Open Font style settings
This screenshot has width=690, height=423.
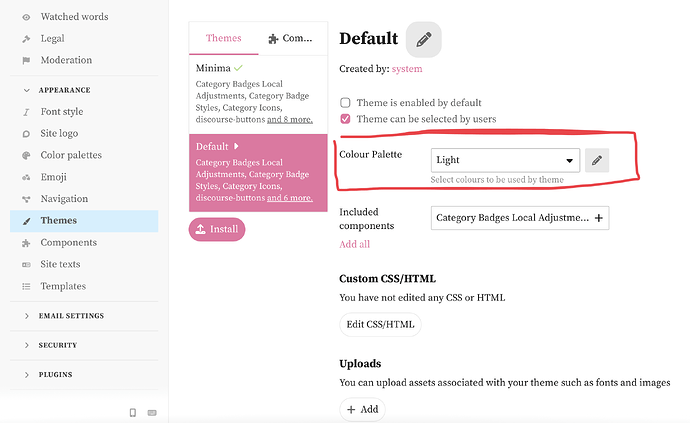62,112
